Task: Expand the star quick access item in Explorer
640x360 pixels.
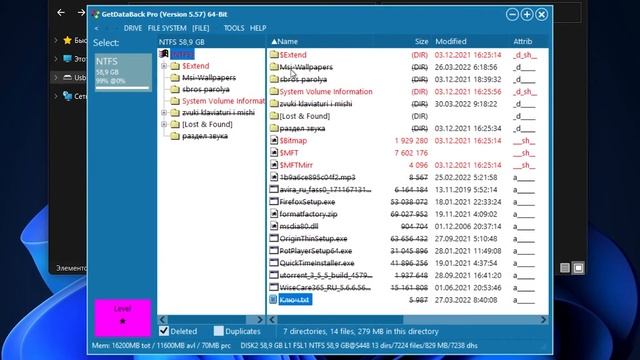Action: tap(56, 40)
